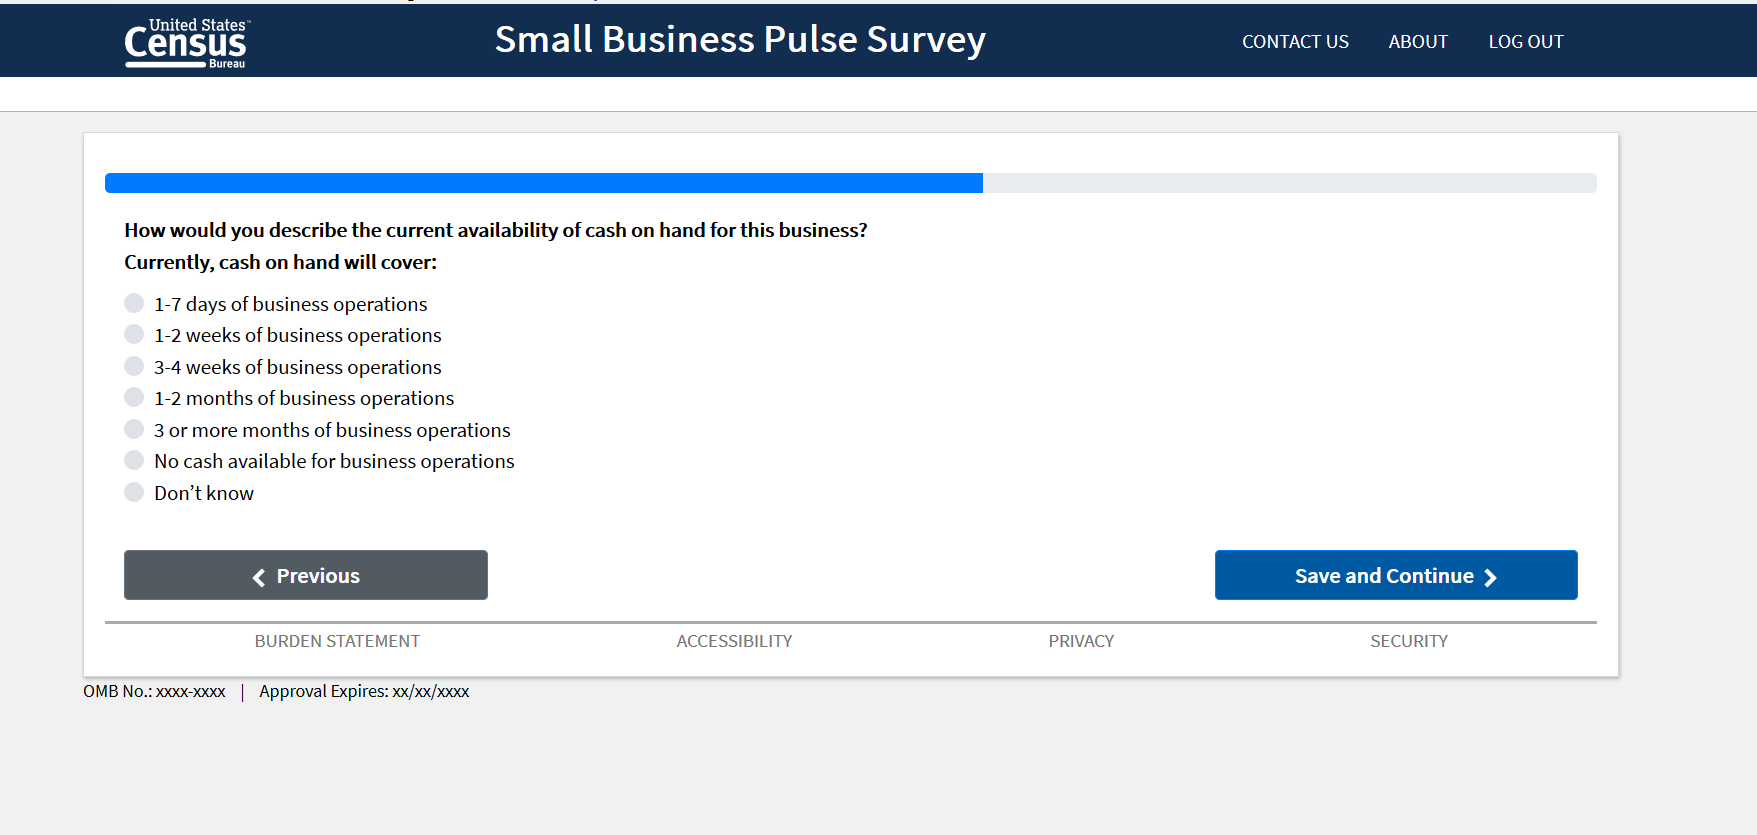Image resolution: width=1757 pixels, height=835 pixels.
Task: Select the Don't know radio button
Action: pos(134,492)
